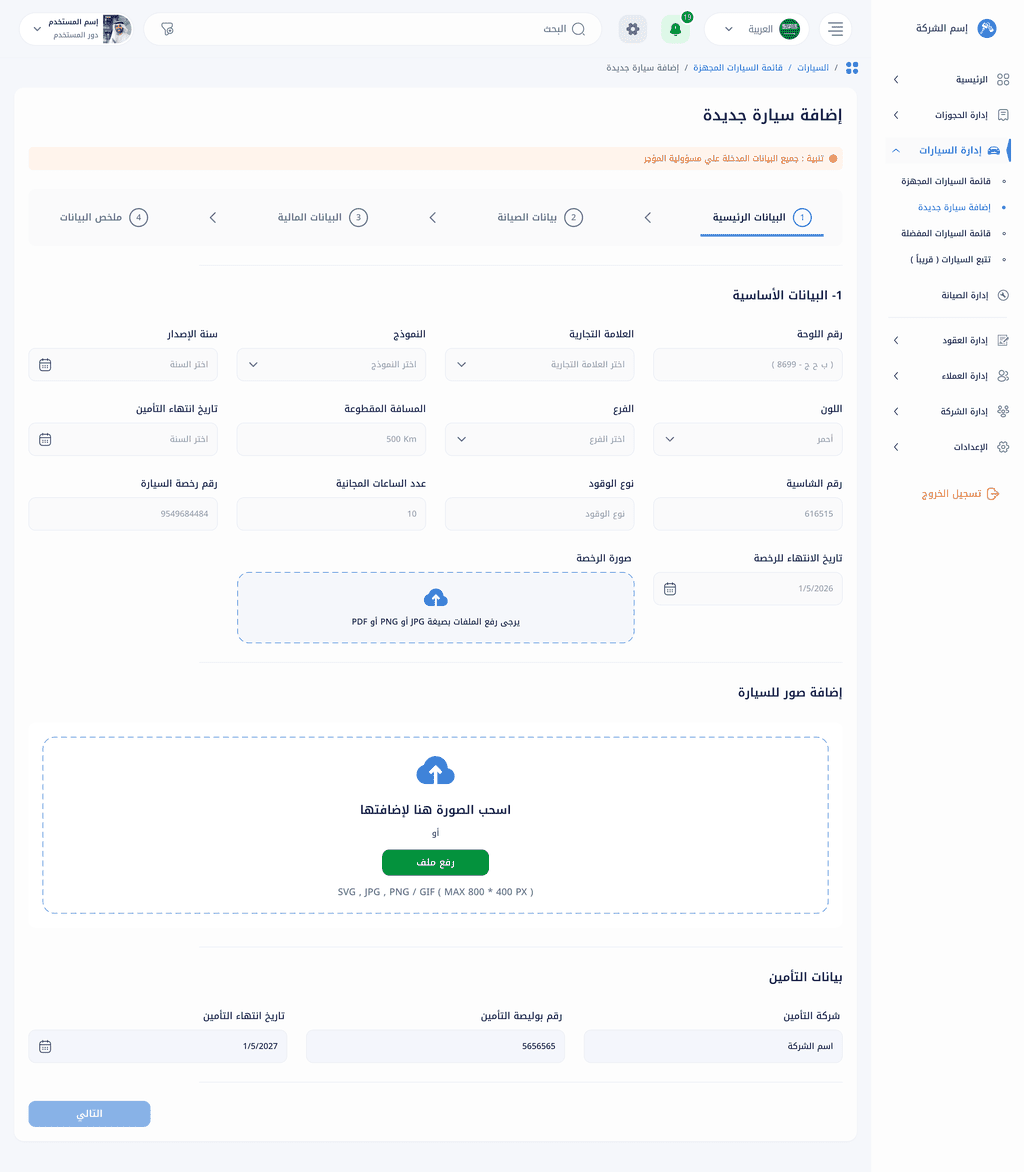Screen dimensions: 1024x1172
Task: Open calendar icon in سنة الإصدار field
Action: [x=45, y=365]
